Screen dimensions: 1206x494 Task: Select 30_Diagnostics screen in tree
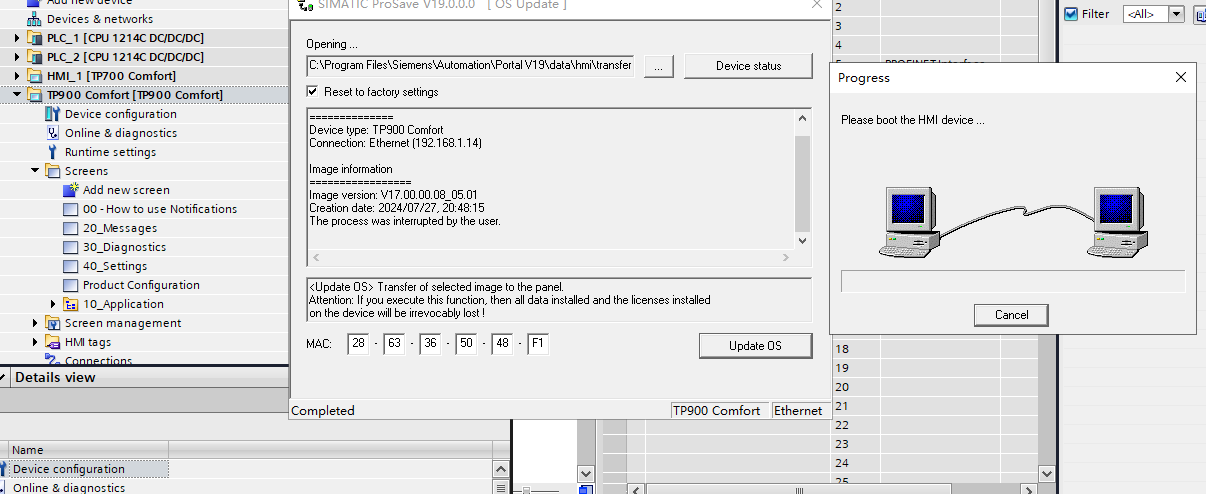[124, 247]
